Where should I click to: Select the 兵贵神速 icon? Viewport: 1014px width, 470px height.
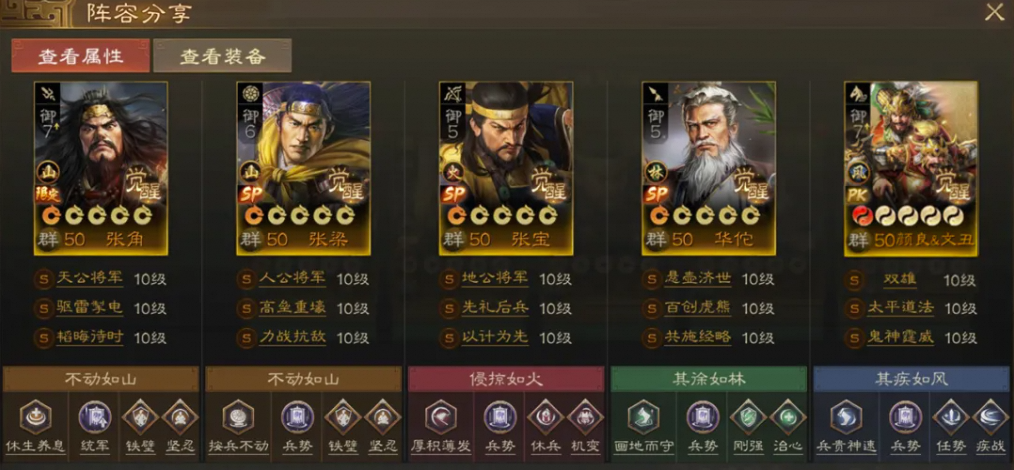click(x=847, y=417)
